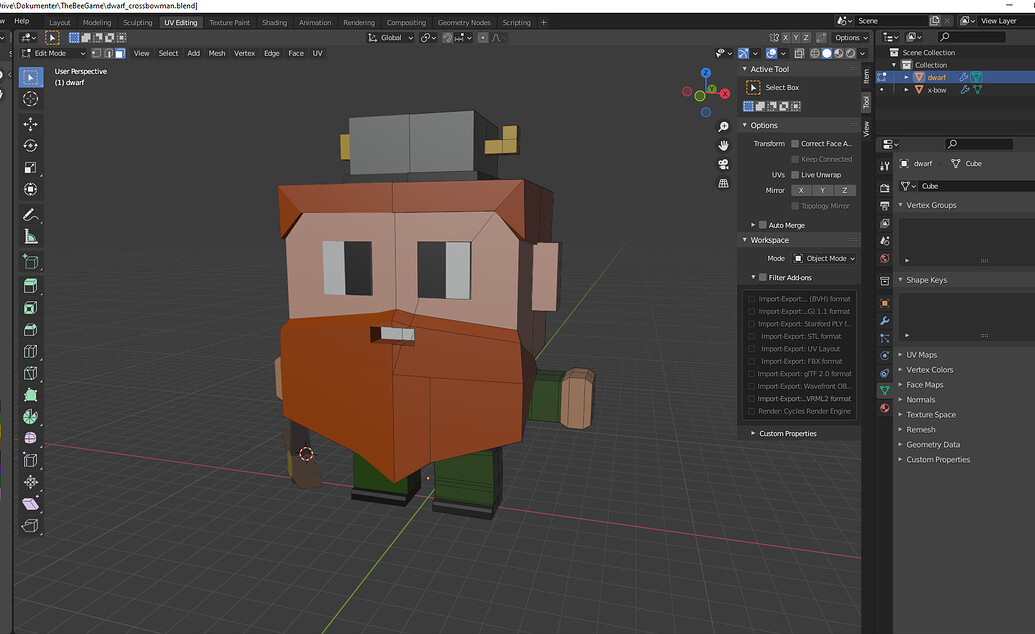Select the Annotate pencil tool
The width and height of the screenshot is (1035, 634).
click(30, 215)
